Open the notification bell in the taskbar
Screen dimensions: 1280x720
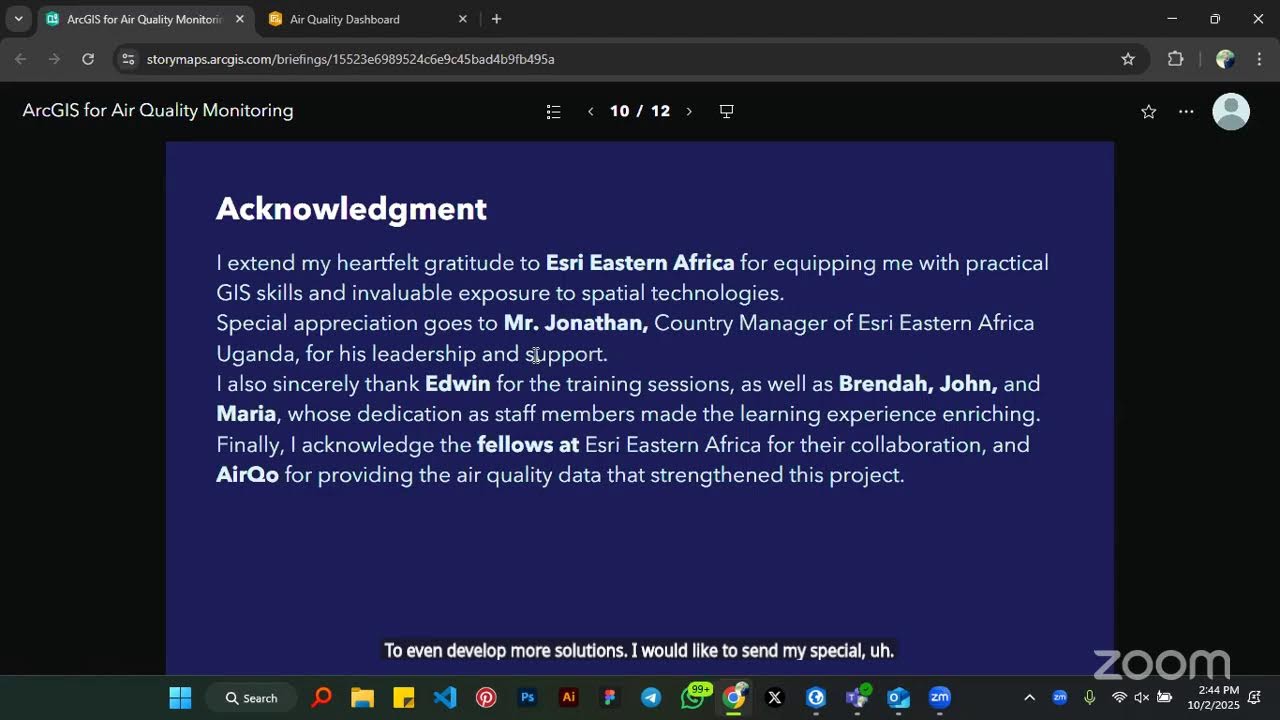click(x=1254, y=698)
